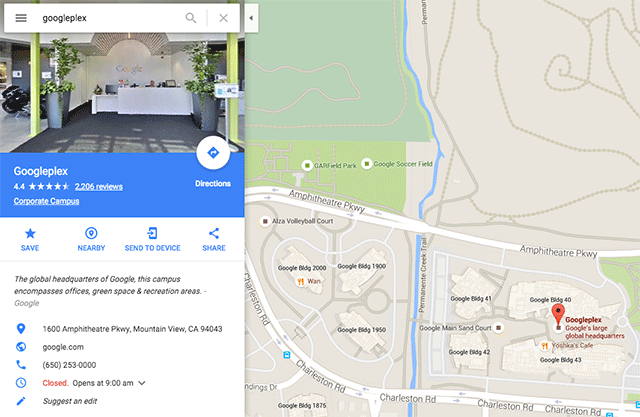Open the Googleplex lobby photo
This screenshot has height=417, width=640.
[122, 93]
